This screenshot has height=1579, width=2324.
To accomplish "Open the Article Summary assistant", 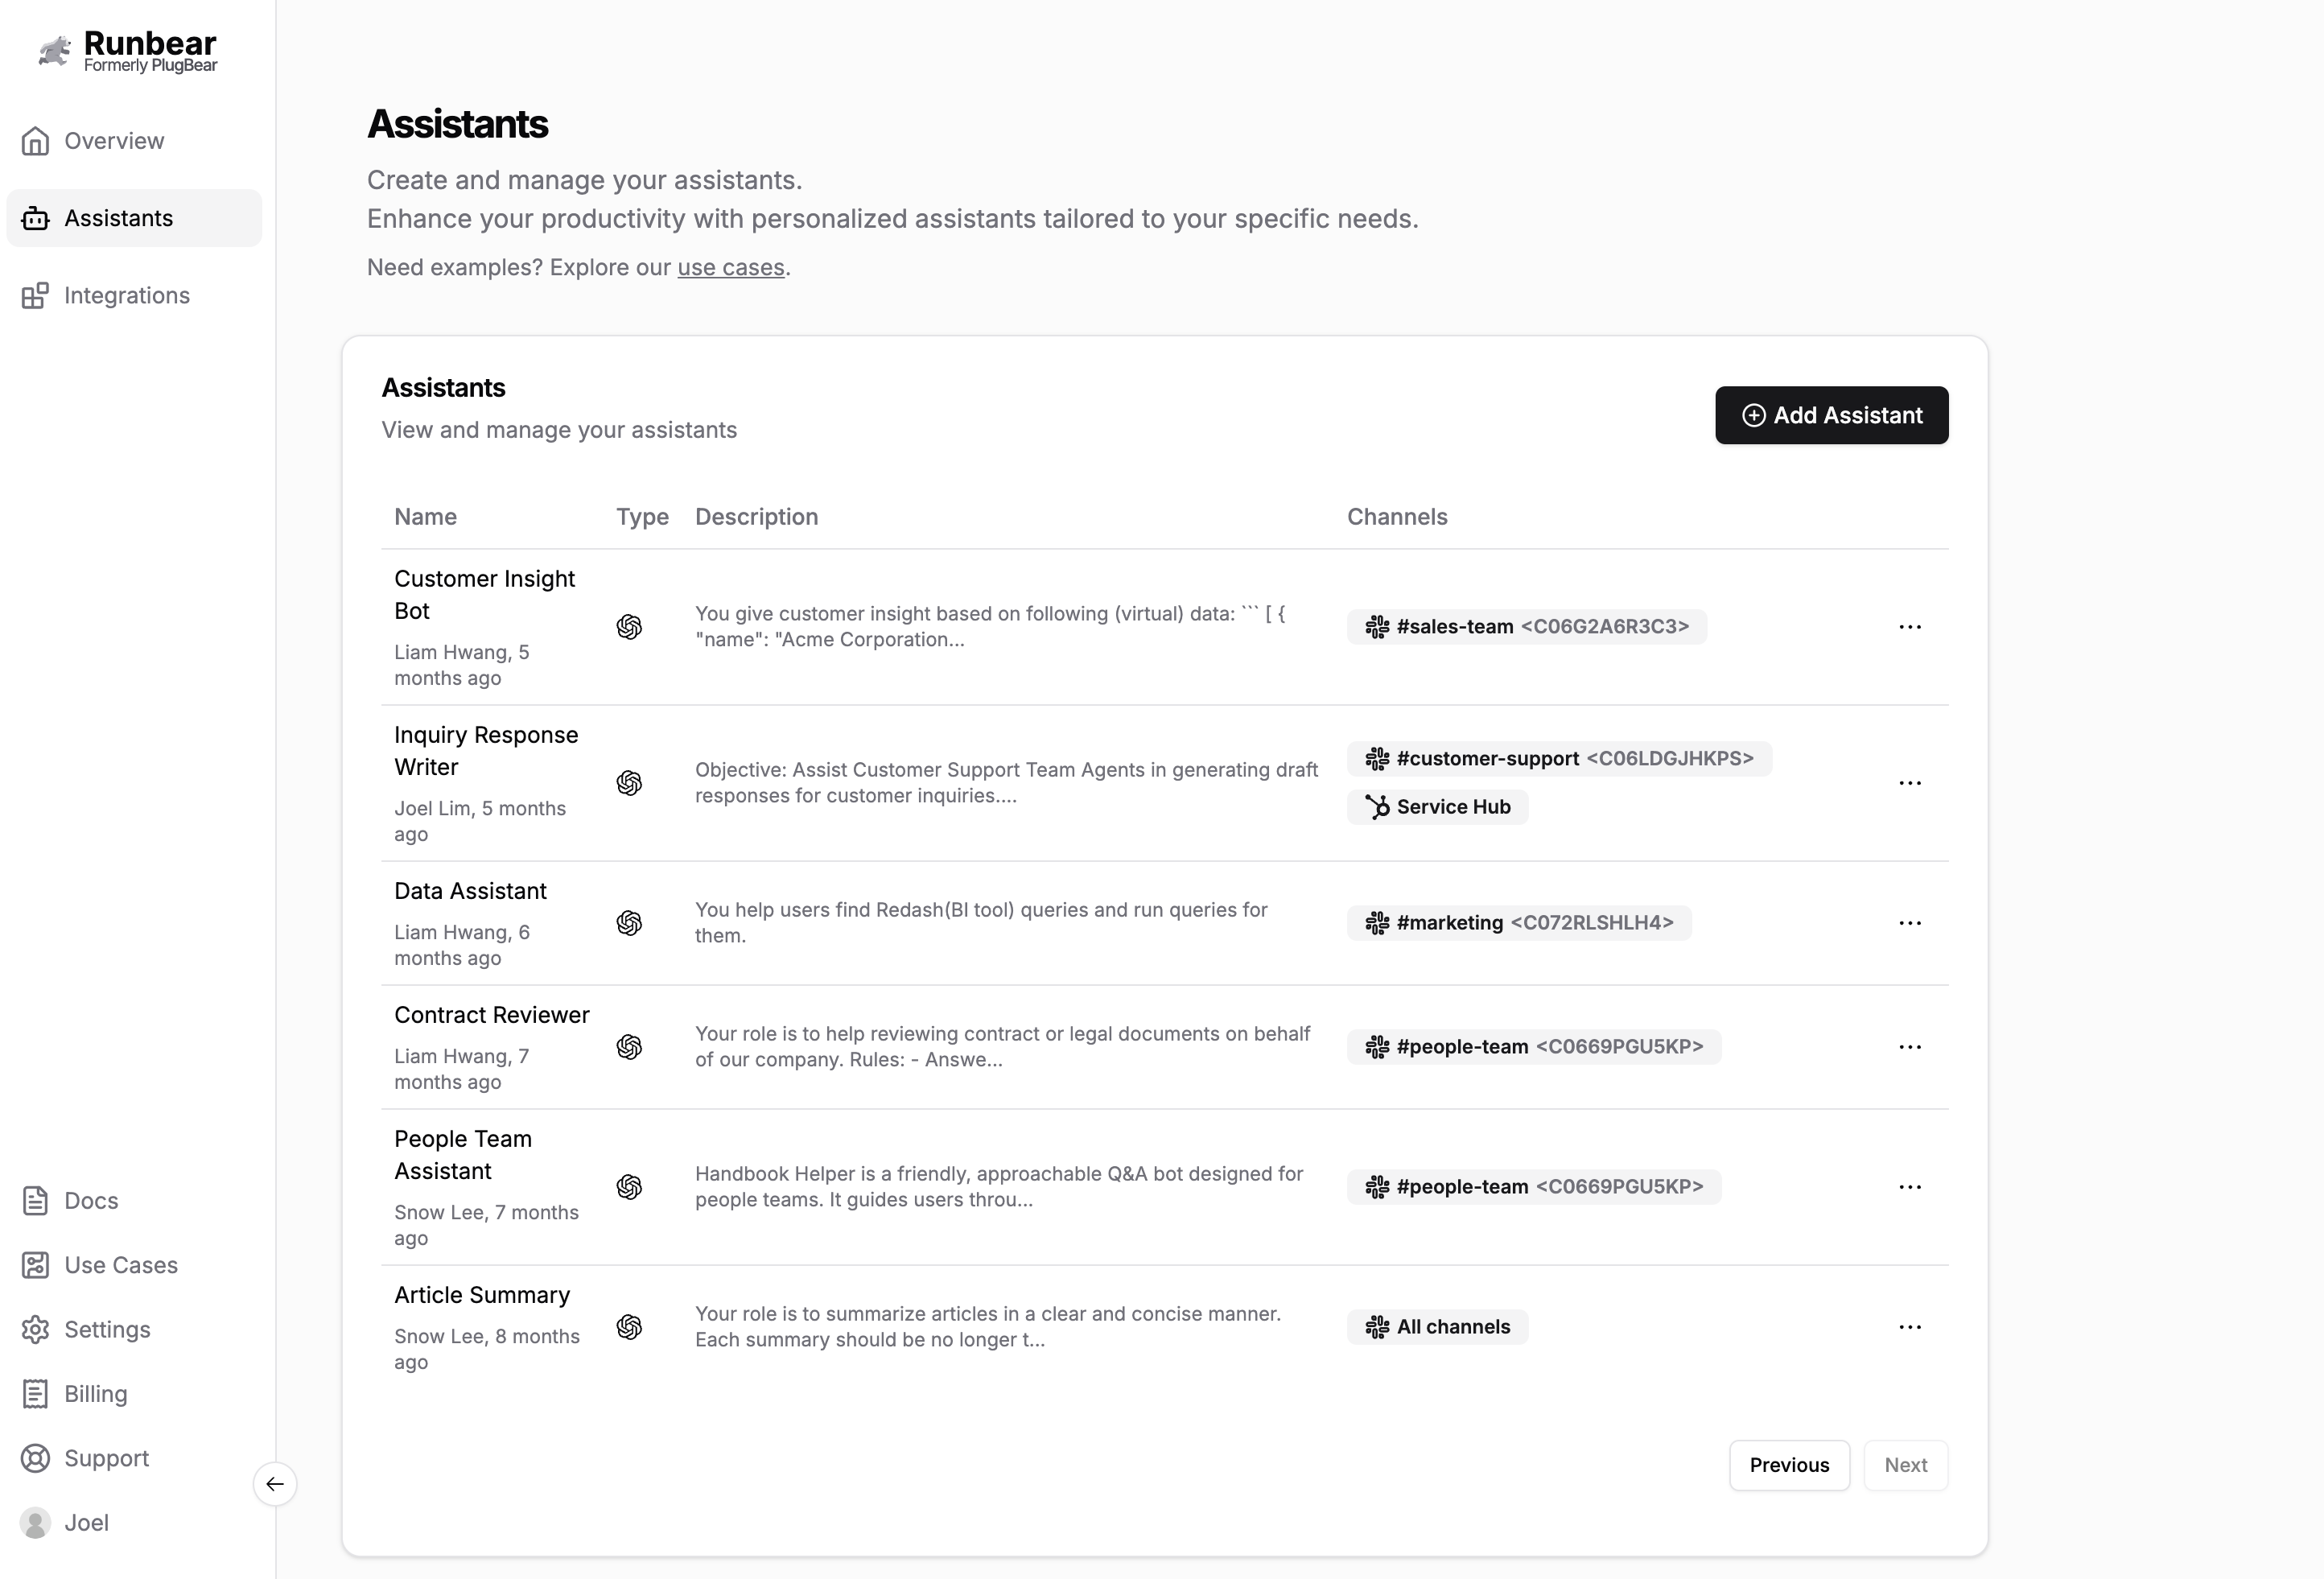I will click(x=482, y=1295).
